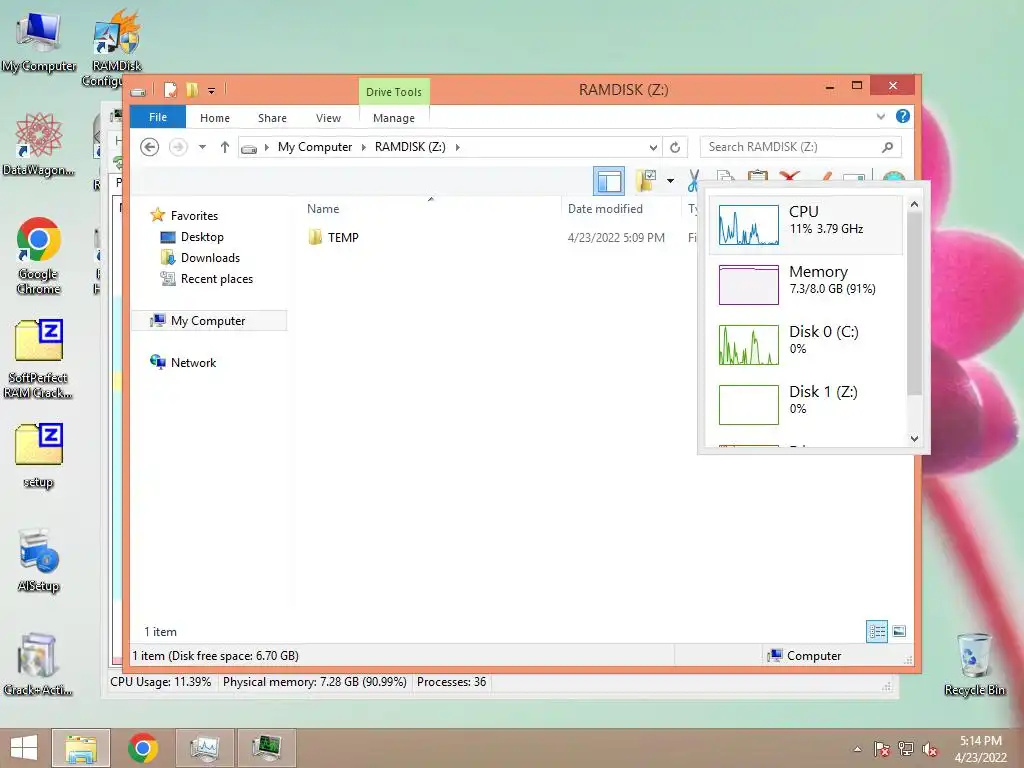The height and width of the screenshot is (768, 1024).
Task: Click the folder options toolbar icon
Action: [646, 181]
